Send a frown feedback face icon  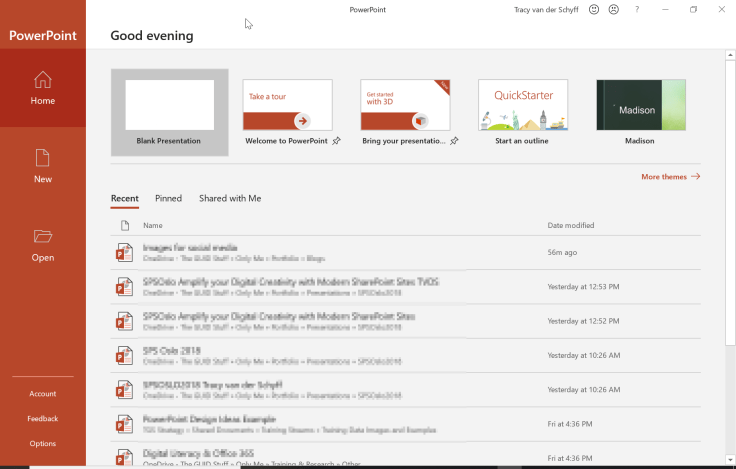pyautogui.click(x=613, y=10)
